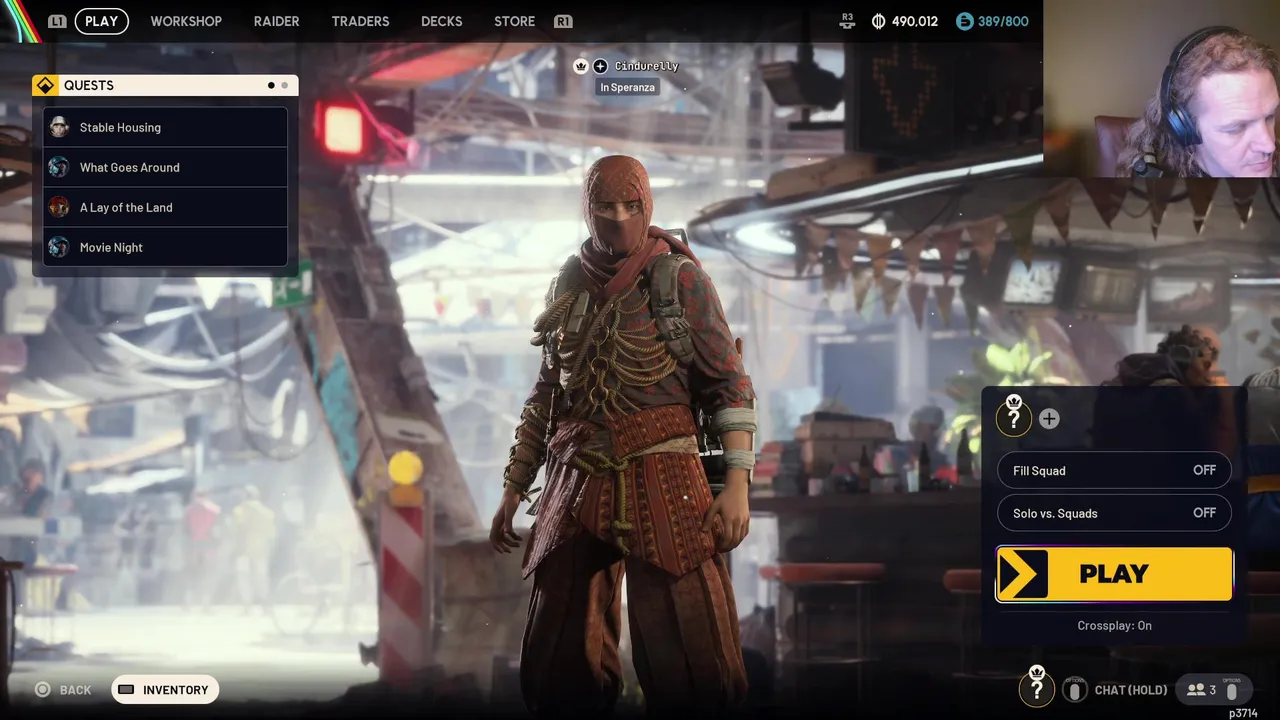Click the R1 next-tab button icon
The width and height of the screenshot is (1280, 720).
pos(563,21)
